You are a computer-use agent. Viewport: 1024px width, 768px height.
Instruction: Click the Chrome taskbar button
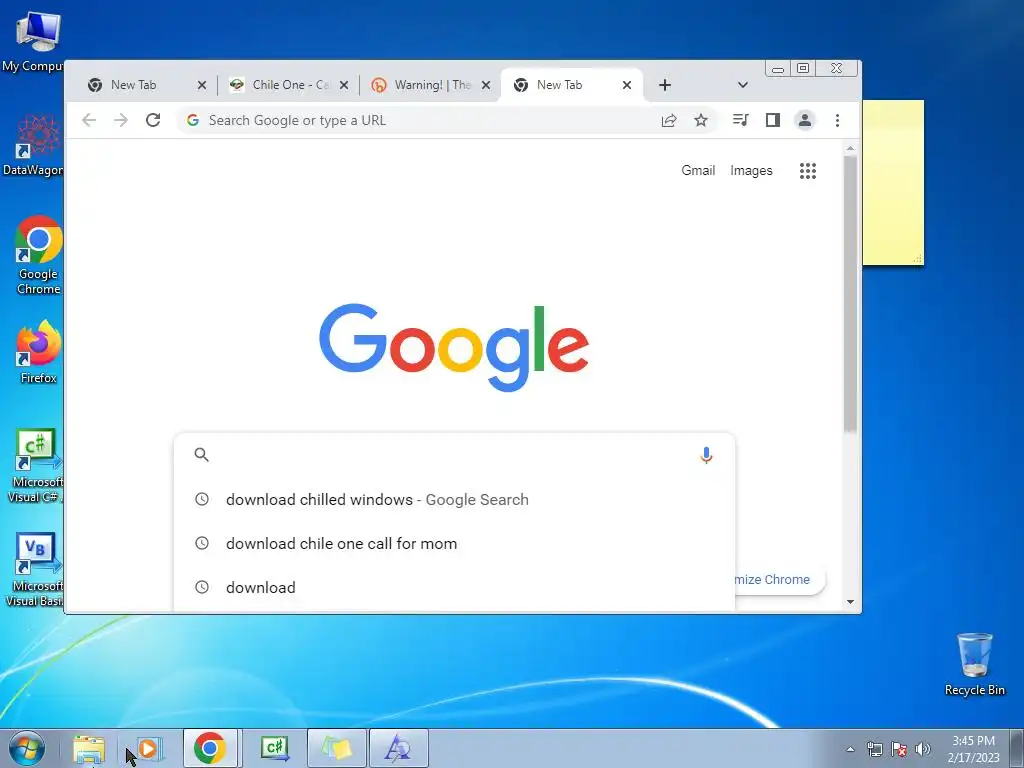click(210, 748)
